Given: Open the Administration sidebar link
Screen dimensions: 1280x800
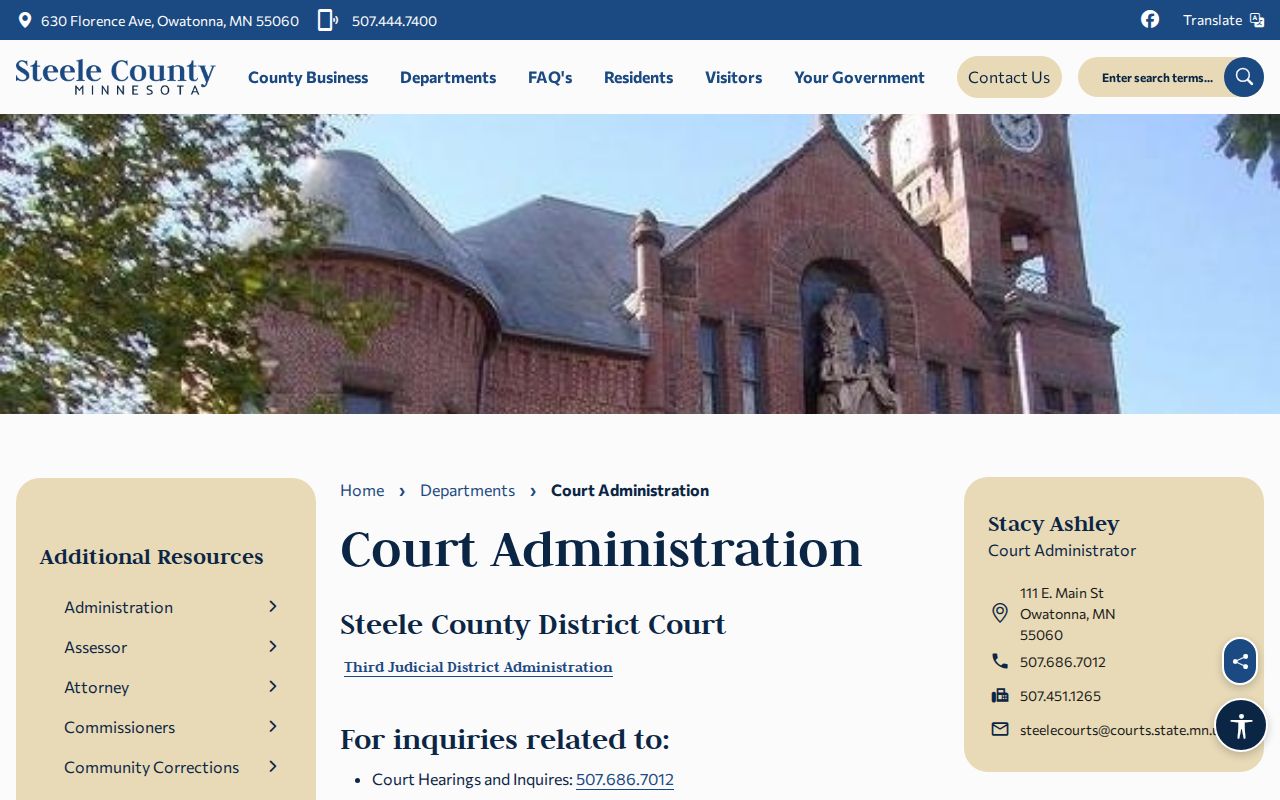Looking at the screenshot, I should point(118,607).
